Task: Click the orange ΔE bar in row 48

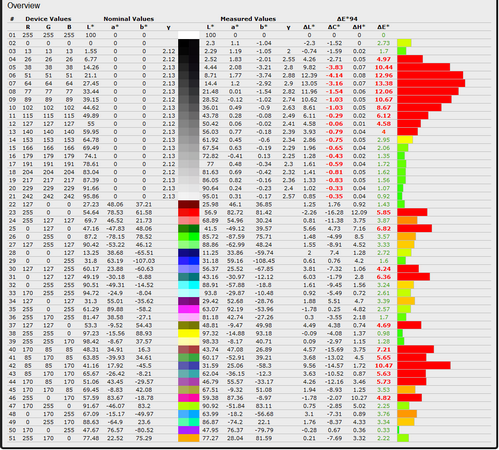Action: pyautogui.click(x=407, y=414)
